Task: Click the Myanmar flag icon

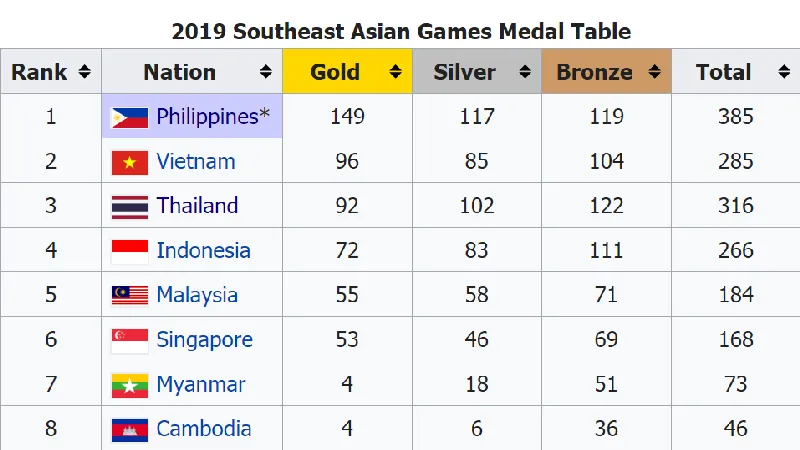Action: click(x=129, y=385)
